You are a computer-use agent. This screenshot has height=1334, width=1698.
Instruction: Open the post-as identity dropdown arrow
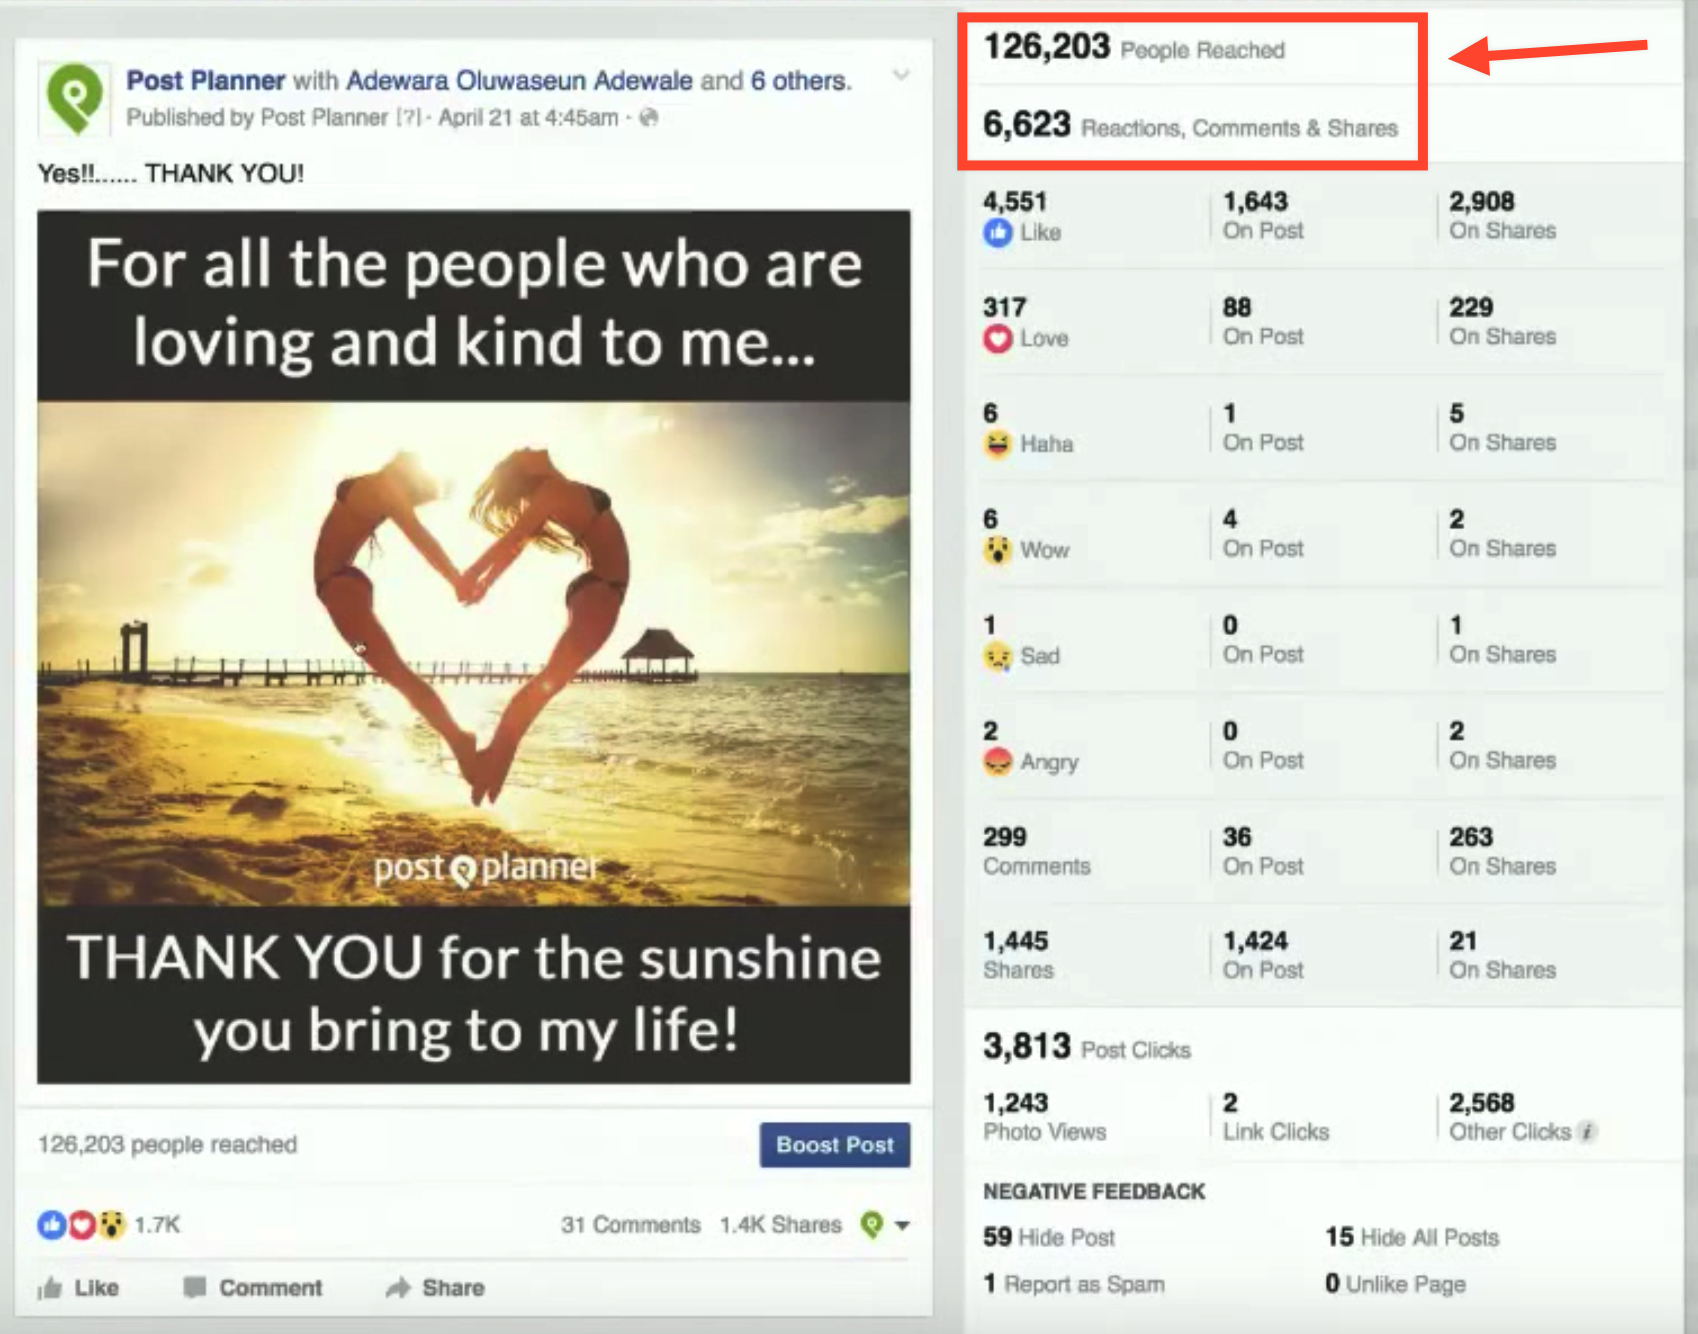pos(902,1226)
